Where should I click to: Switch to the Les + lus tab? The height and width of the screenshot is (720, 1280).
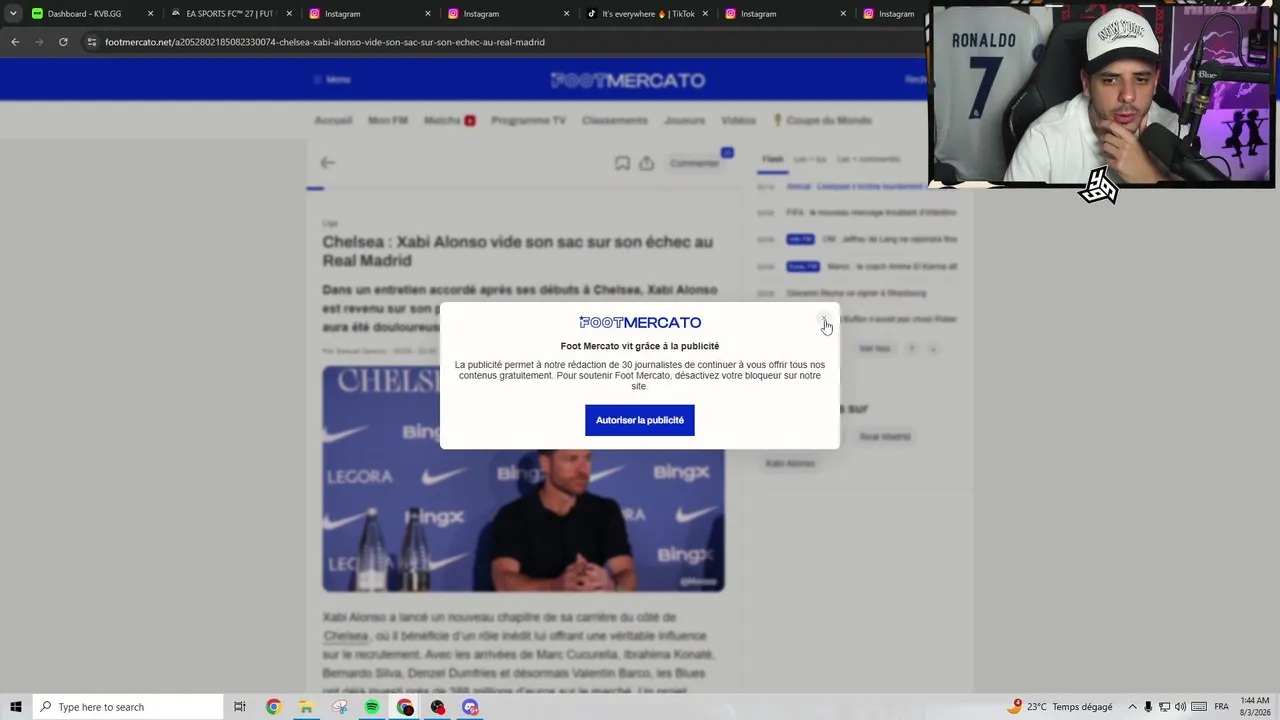tap(810, 159)
